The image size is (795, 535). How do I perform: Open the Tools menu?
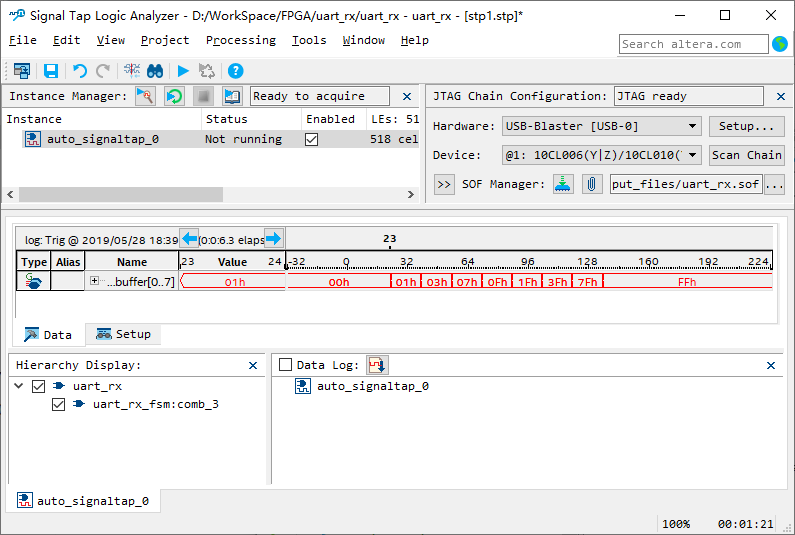tap(309, 40)
